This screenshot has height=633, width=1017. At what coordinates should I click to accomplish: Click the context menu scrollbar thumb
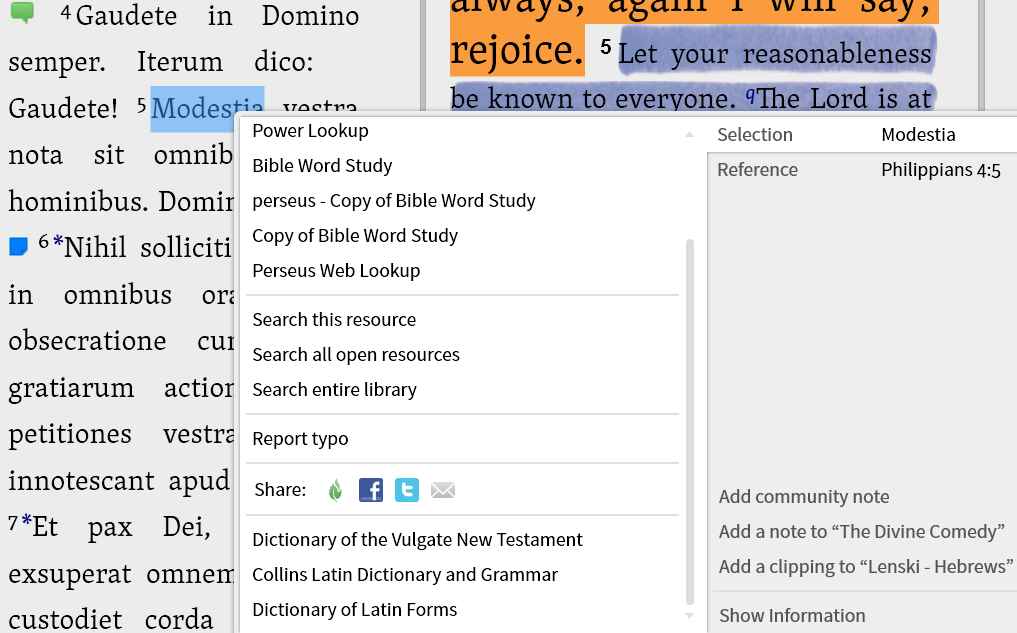[x=689, y=422]
